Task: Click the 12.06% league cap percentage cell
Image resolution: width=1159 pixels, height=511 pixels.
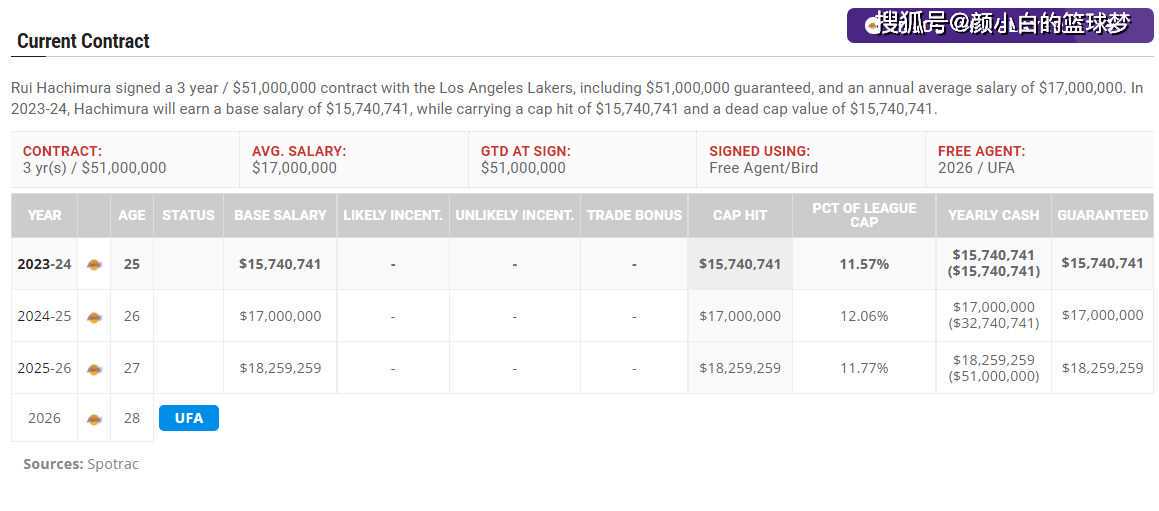Action: 864,316
